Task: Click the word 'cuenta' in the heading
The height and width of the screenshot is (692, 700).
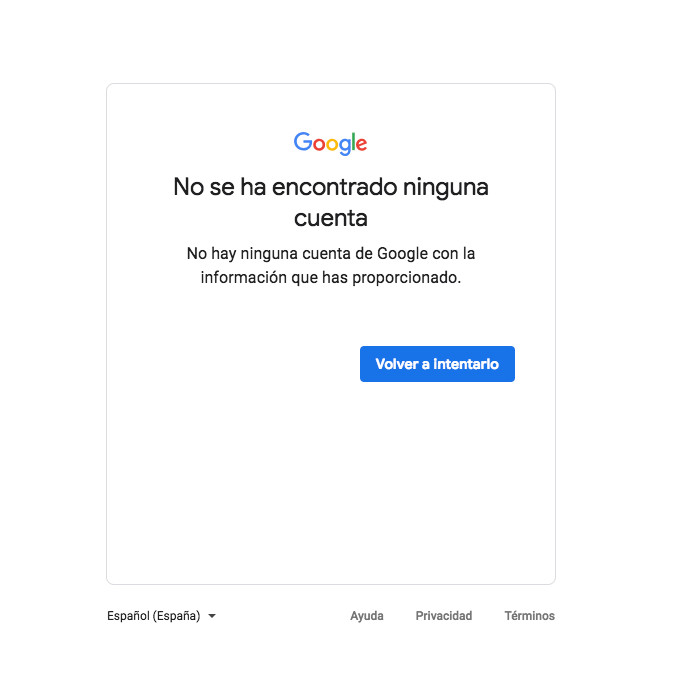Action: [x=331, y=218]
